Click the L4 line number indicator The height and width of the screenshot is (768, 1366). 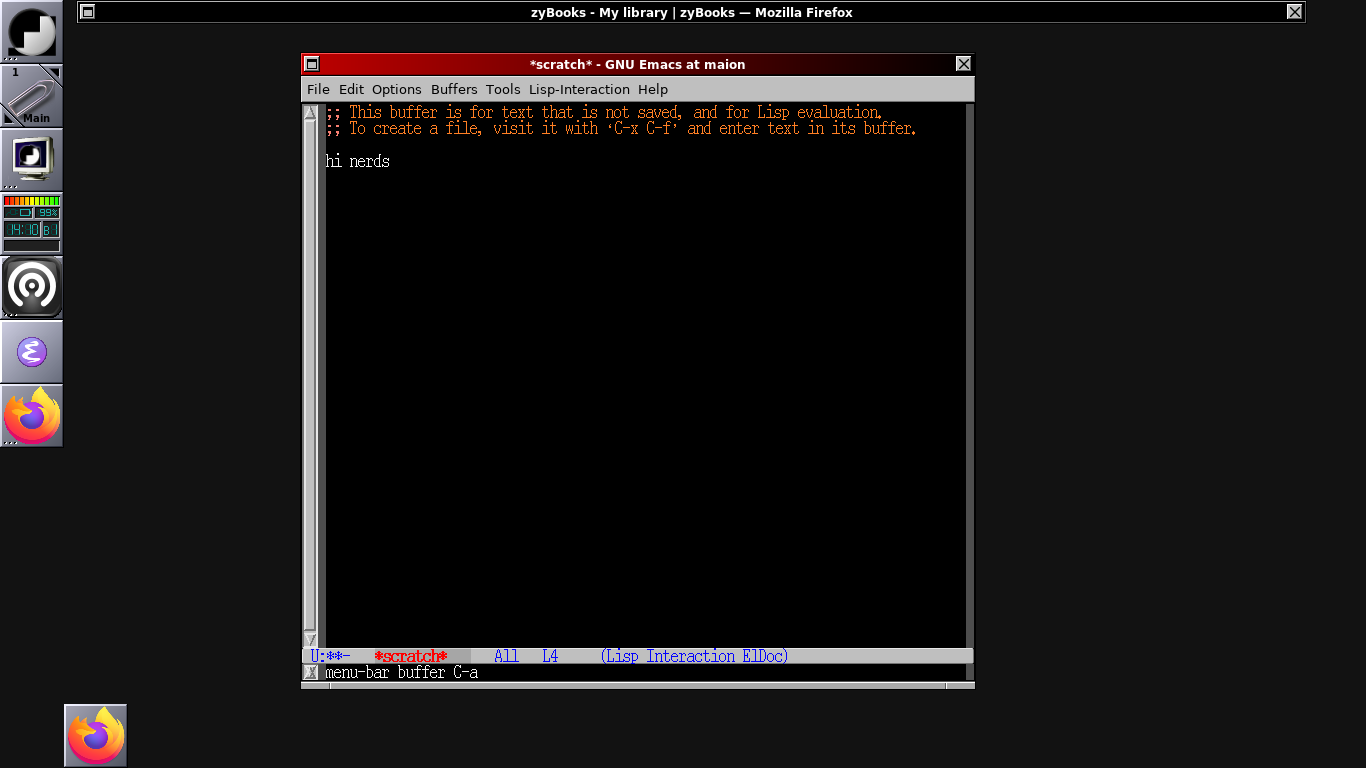550,656
